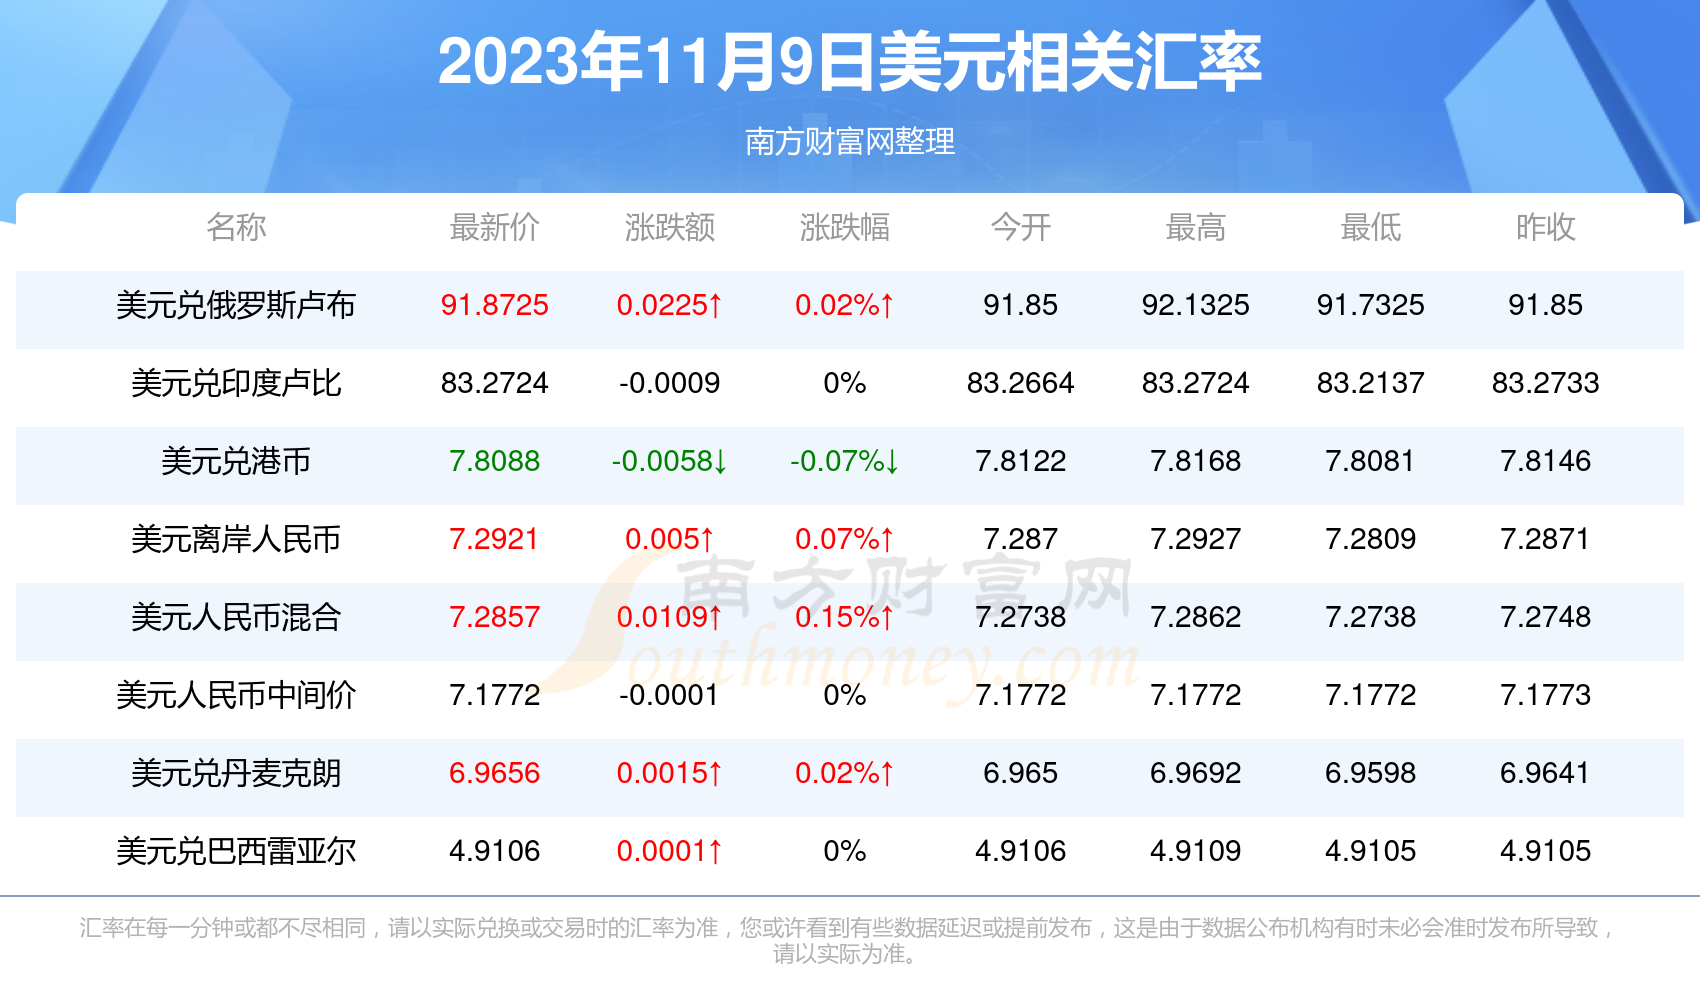Click Brazilian real high 4.9109

[1196, 851]
